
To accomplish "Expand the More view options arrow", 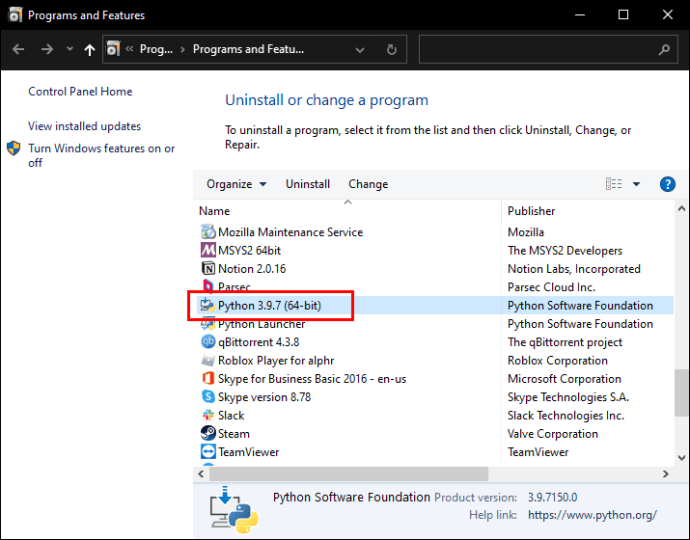I will 636,184.
